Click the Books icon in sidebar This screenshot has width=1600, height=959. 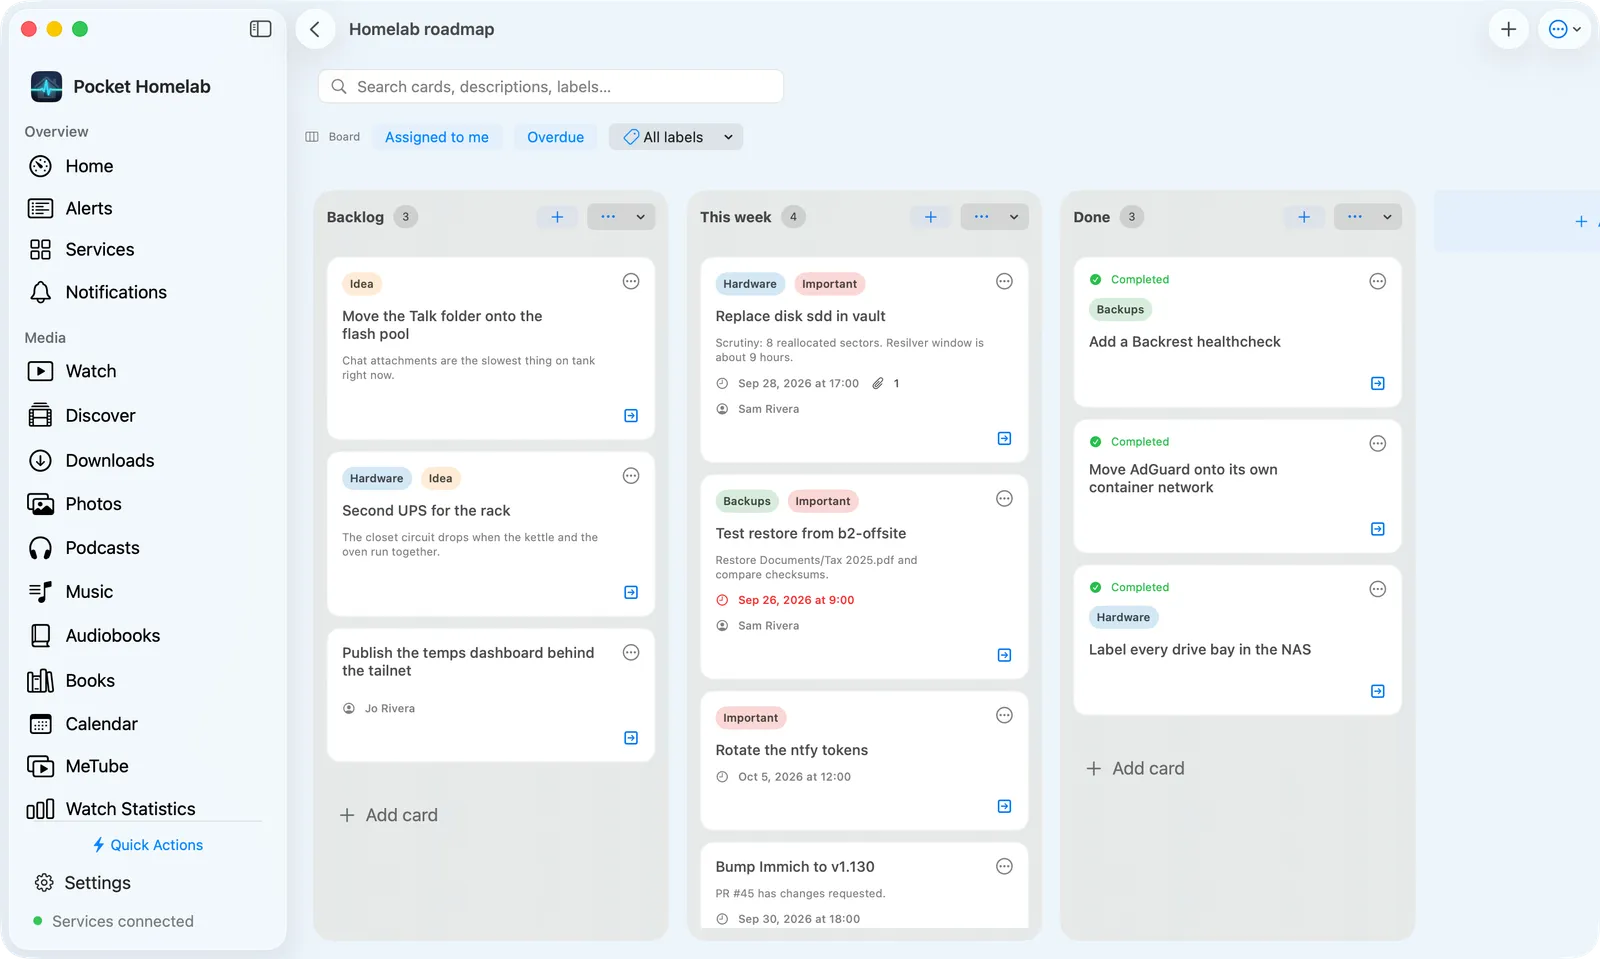[40, 681]
